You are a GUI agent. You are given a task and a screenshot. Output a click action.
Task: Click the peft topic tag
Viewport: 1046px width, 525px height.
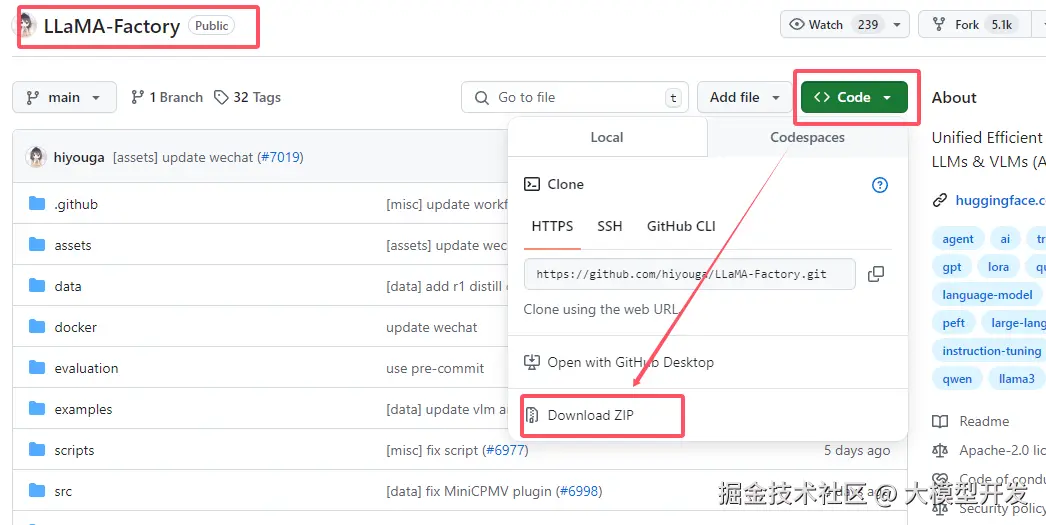click(953, 323)
